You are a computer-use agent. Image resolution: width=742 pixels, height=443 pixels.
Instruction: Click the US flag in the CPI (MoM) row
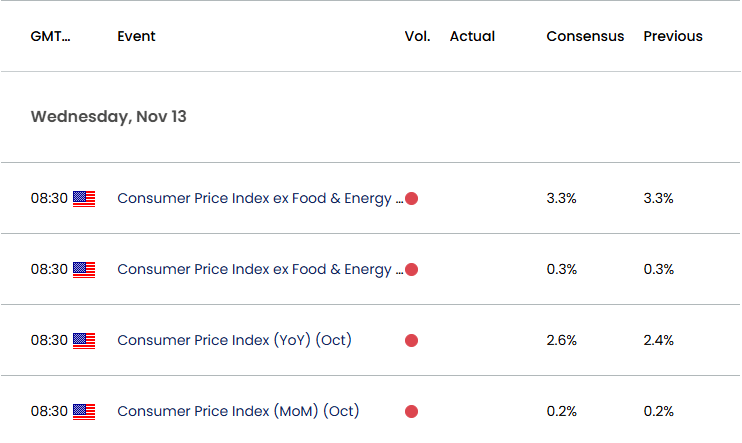click(x=84, y=412)
